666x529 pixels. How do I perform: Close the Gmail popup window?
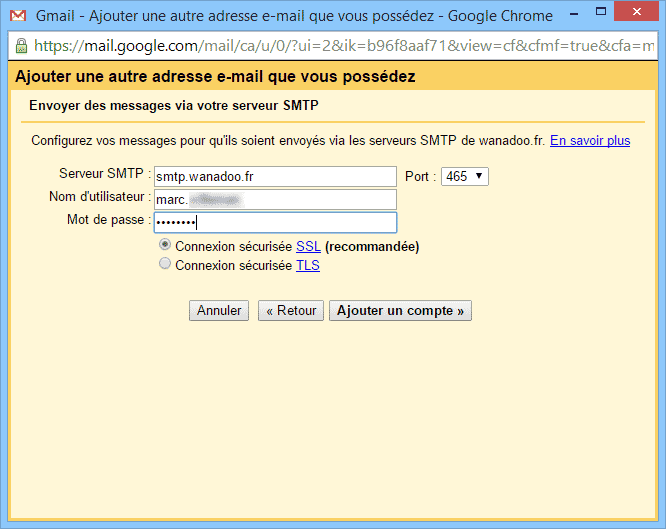click(x=636, y=12)
